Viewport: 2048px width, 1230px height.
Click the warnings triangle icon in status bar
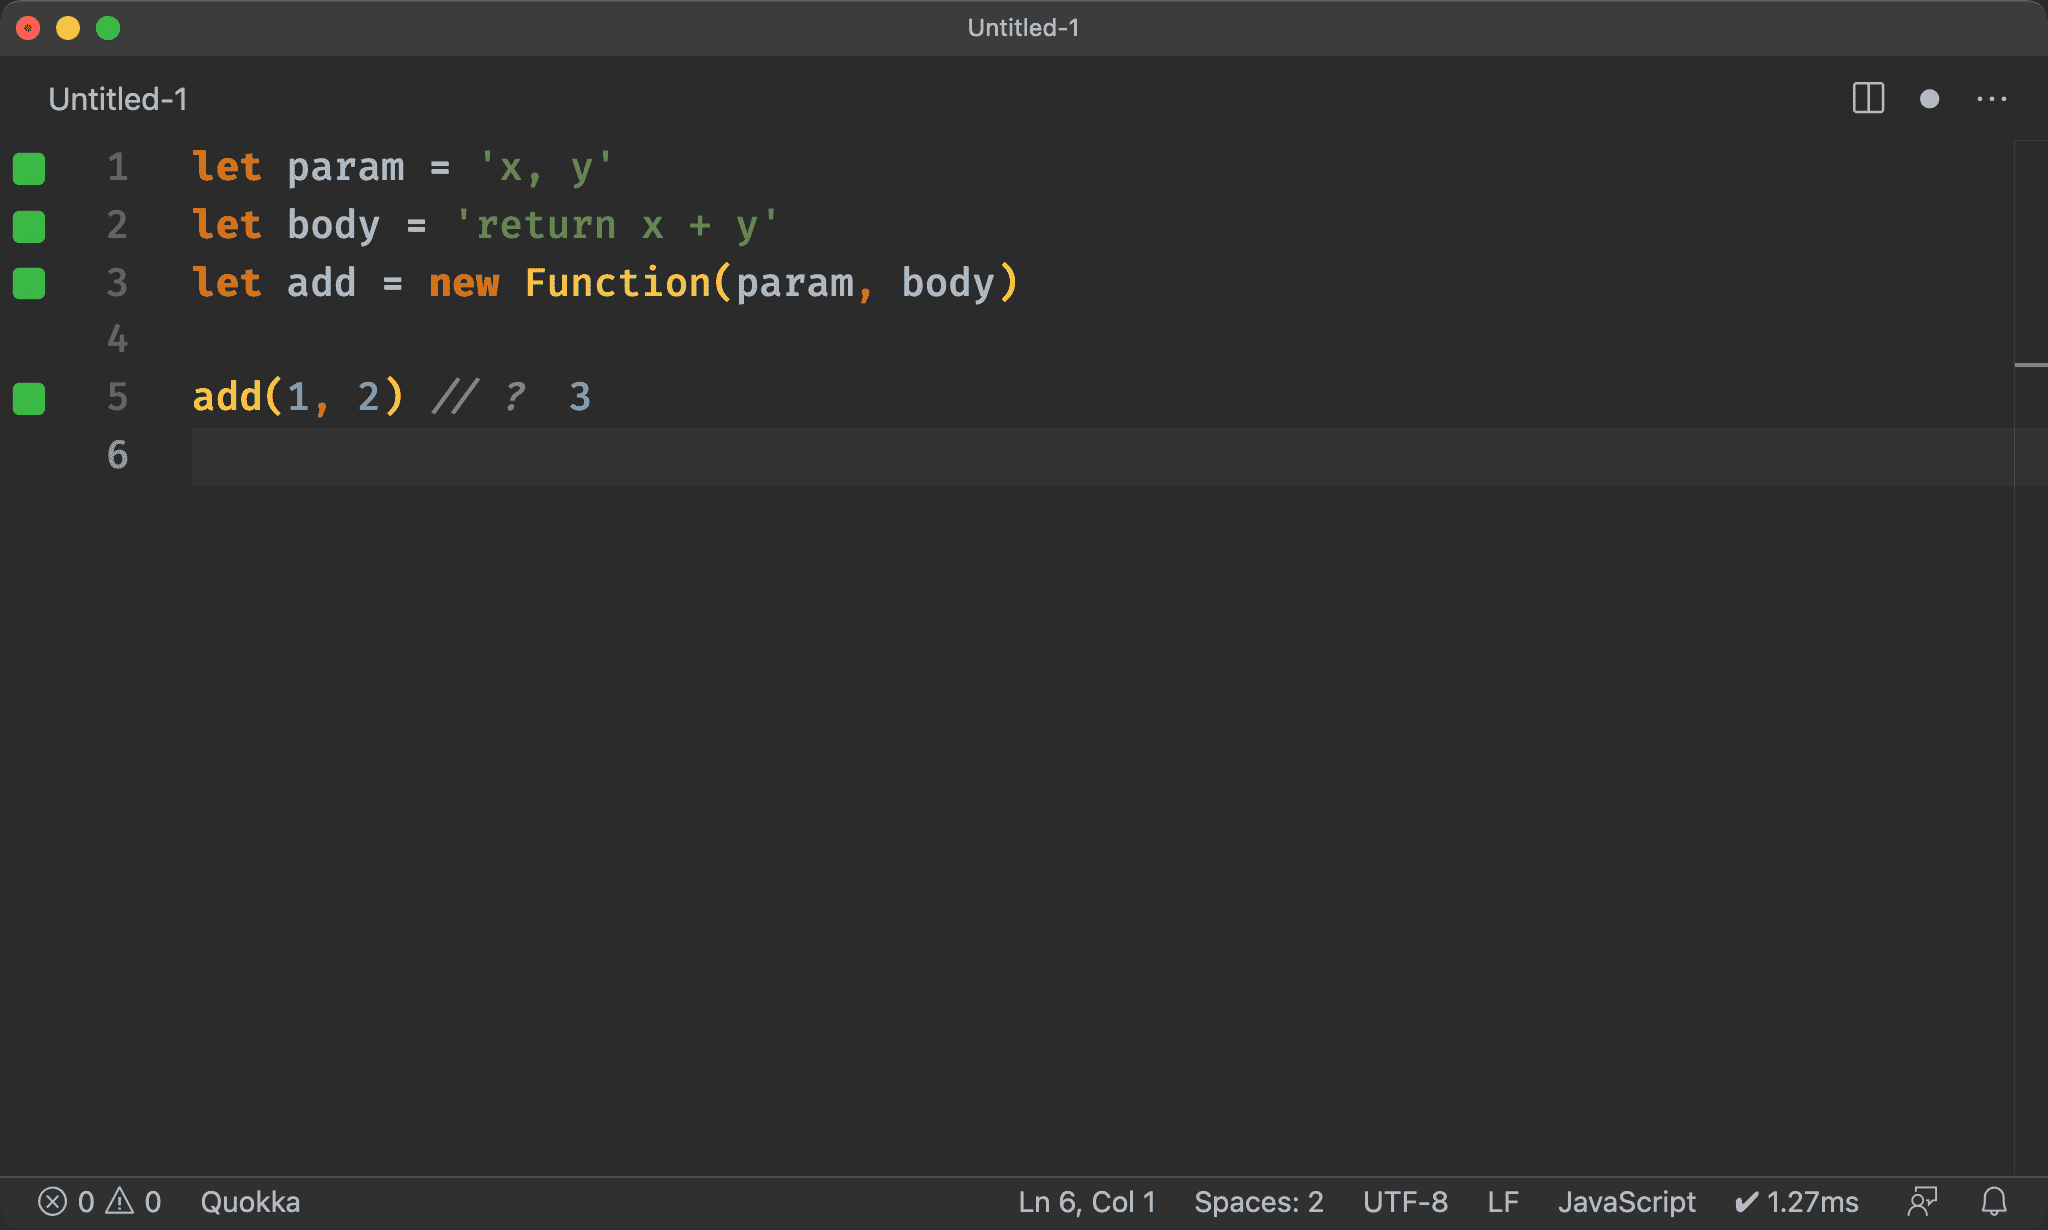[x=120, y=1201]
